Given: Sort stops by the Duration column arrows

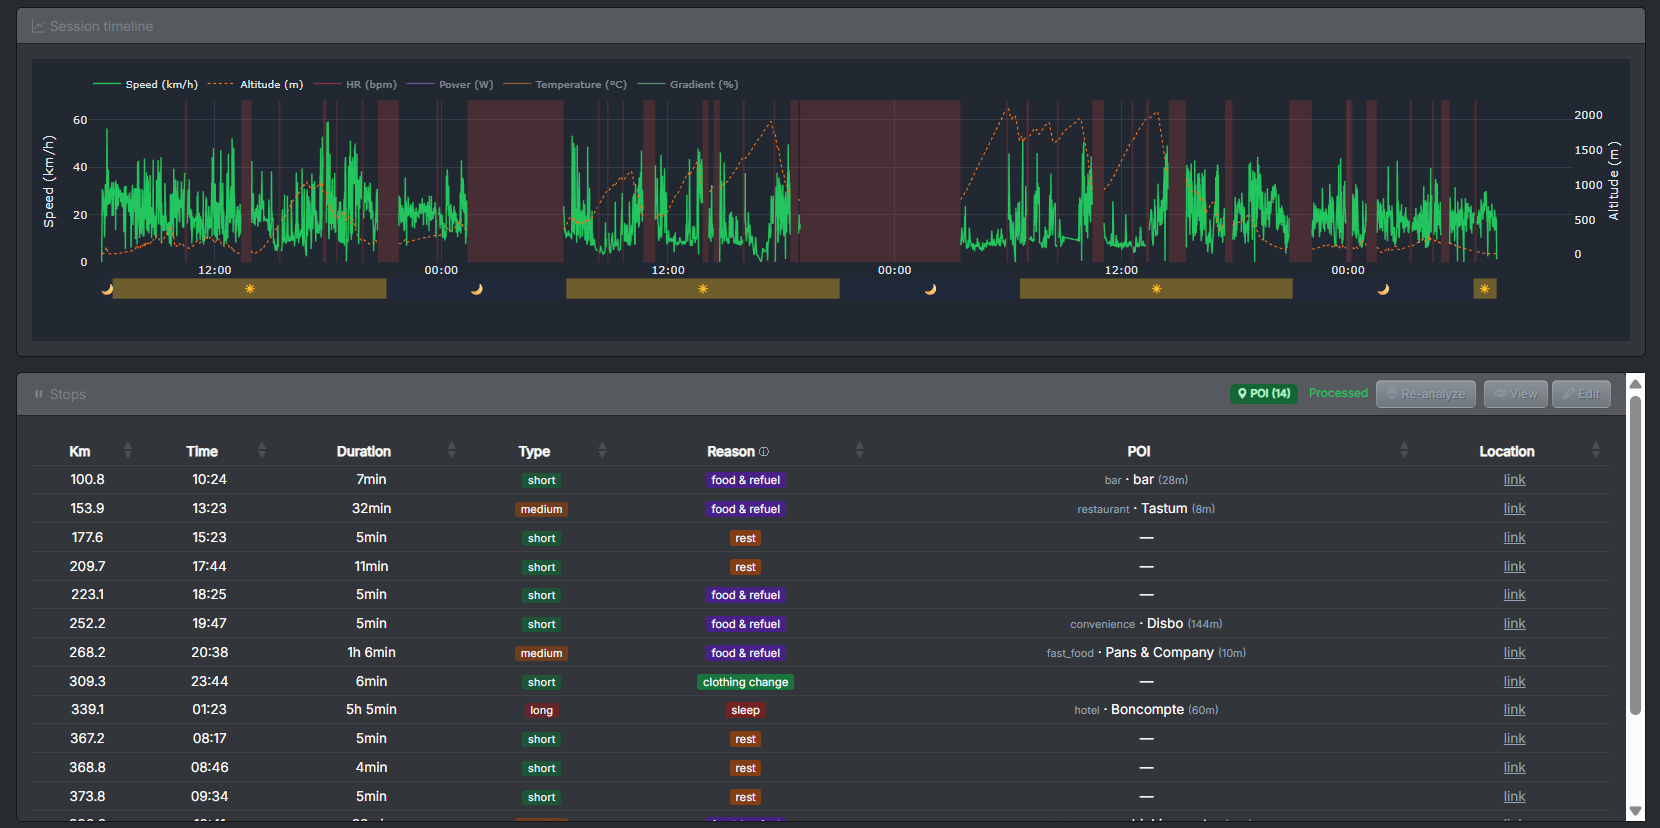Looking at the screenshot, I should pyautogui.click(x=451, y=451).
